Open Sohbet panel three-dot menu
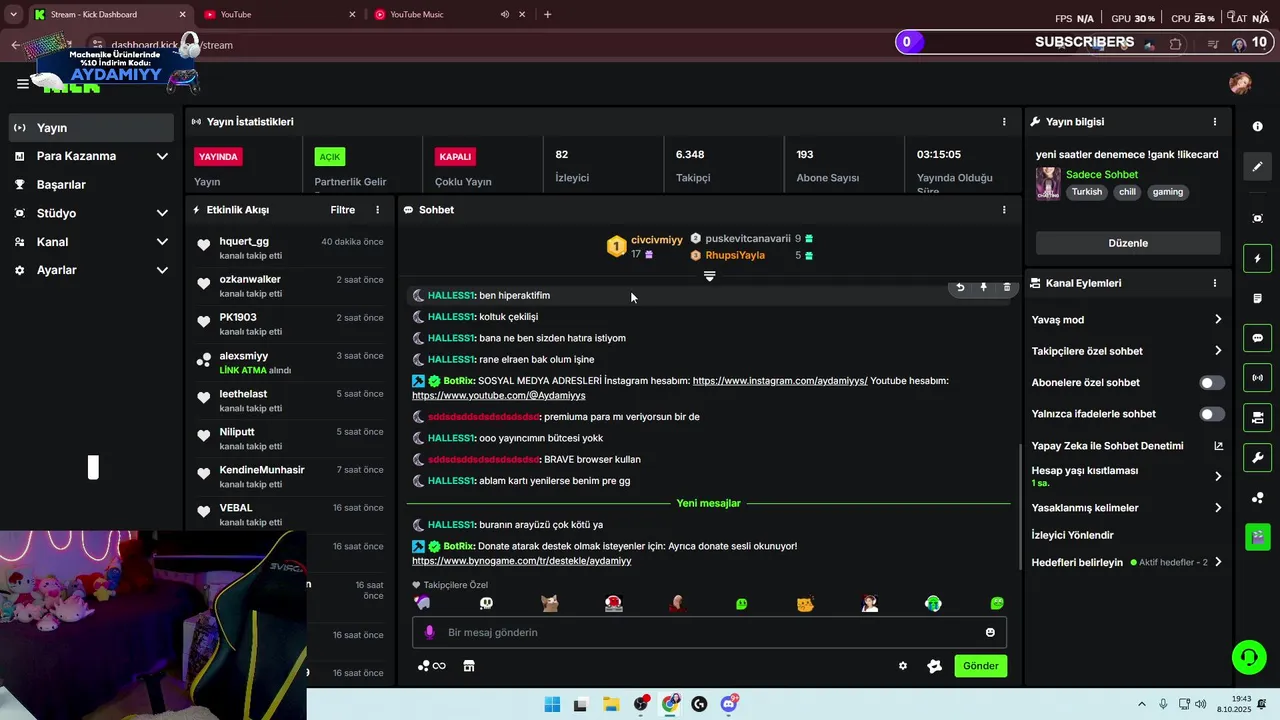 [1004, 210]
